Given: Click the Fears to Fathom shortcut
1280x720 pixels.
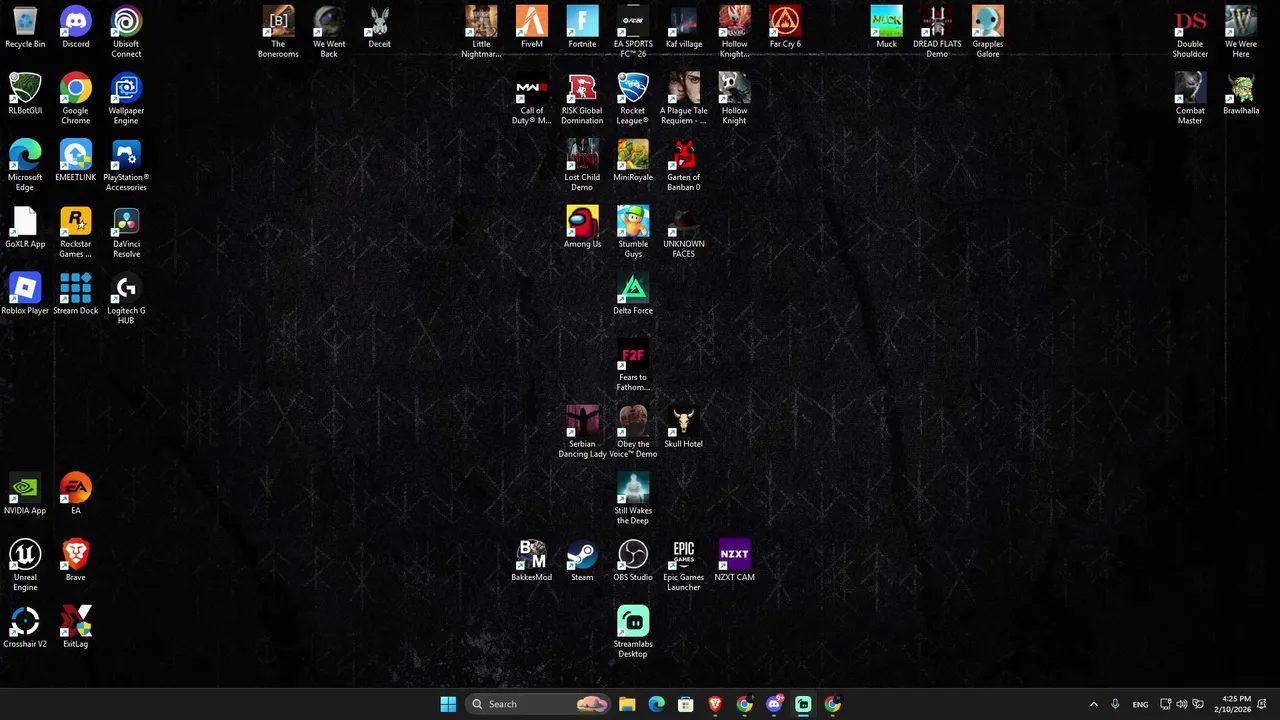Looking at the screenshot, I should 633,366.
